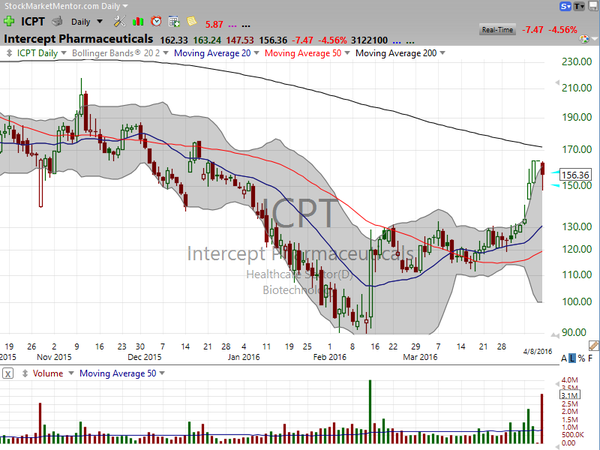Expand the Bollinger Bands 20 2 dropdown
This screenshot has width=600, height=450.
(x=166, y=53)
